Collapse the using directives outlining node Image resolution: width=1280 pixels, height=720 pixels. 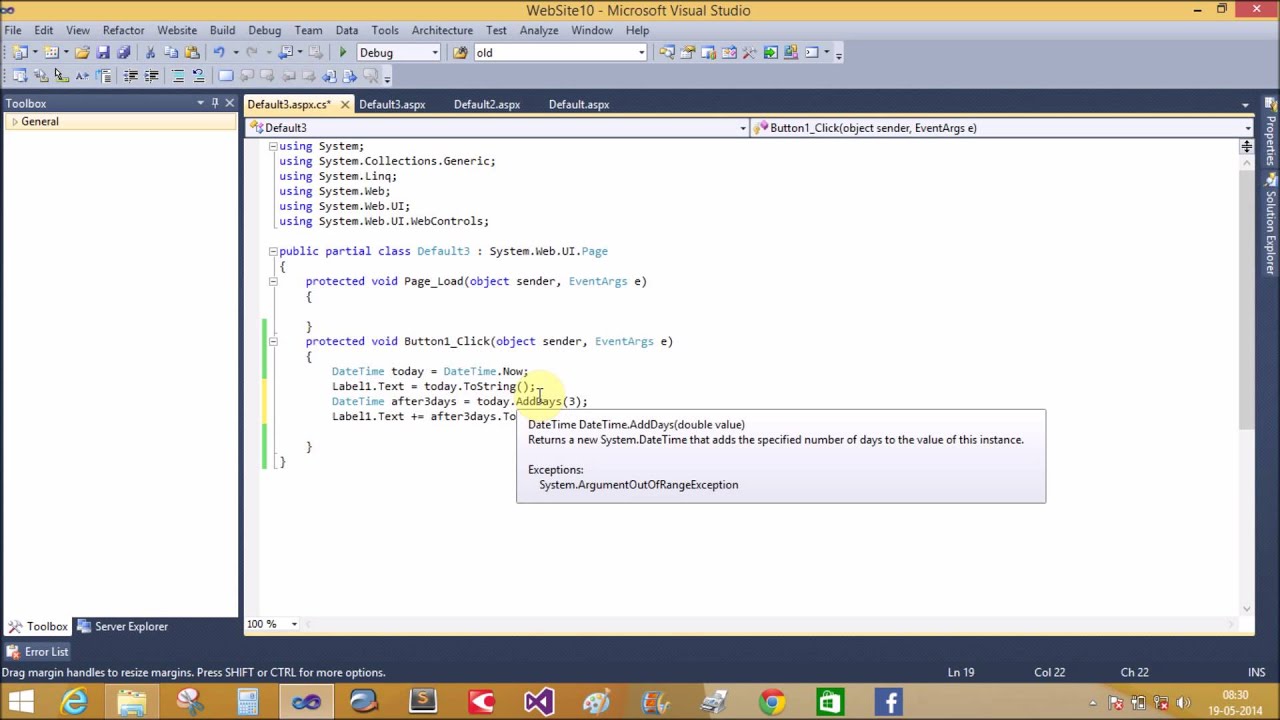coord(272,146)
